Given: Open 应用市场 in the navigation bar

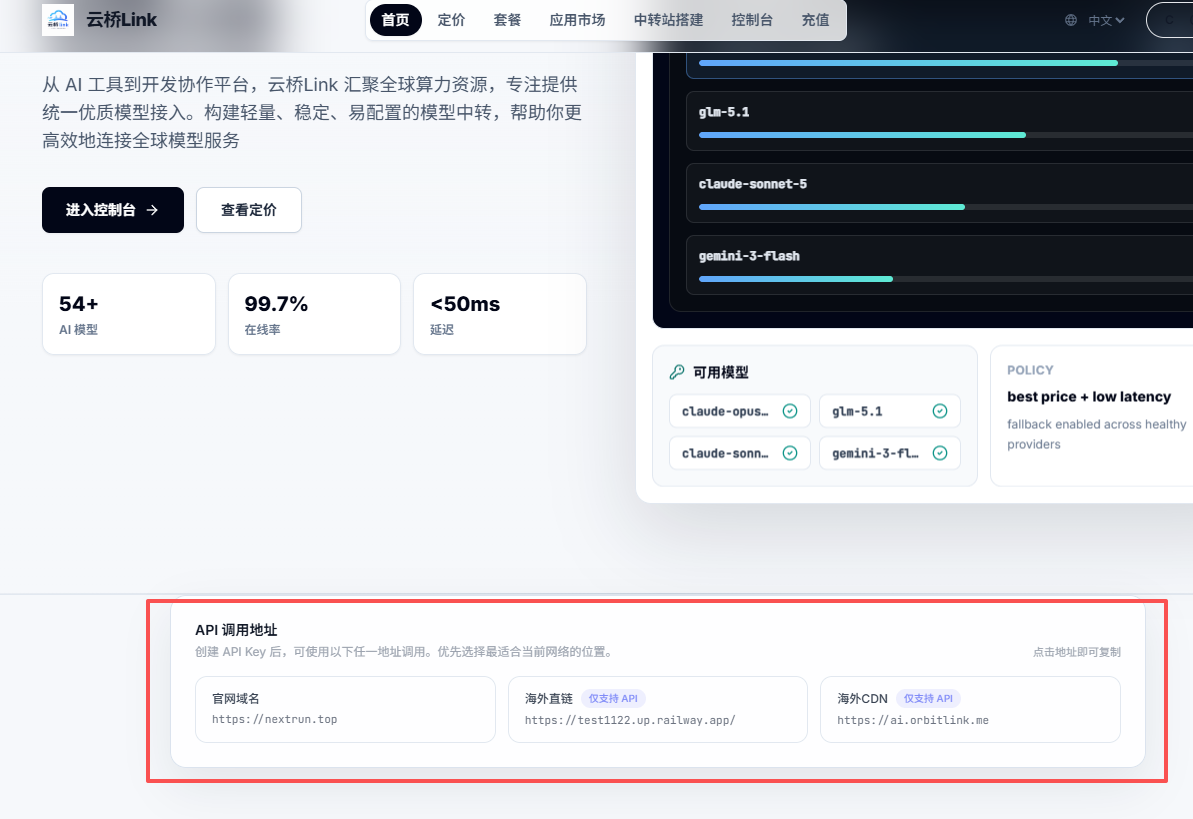Looking at the screenshot, I should (x=577, y=20).
